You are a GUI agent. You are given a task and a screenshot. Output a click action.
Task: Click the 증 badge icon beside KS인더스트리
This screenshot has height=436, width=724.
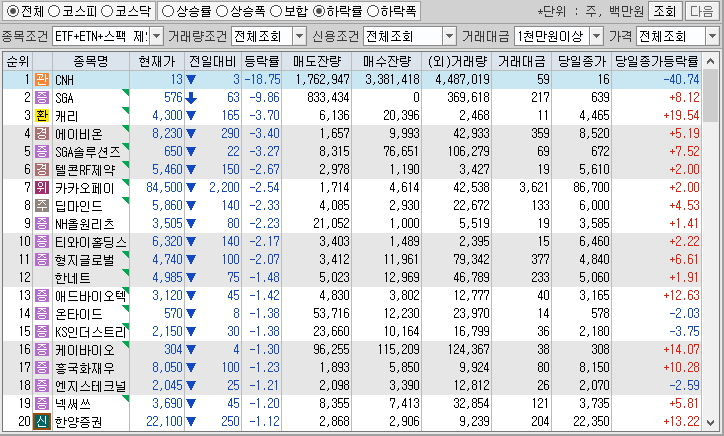pos(42,332)
